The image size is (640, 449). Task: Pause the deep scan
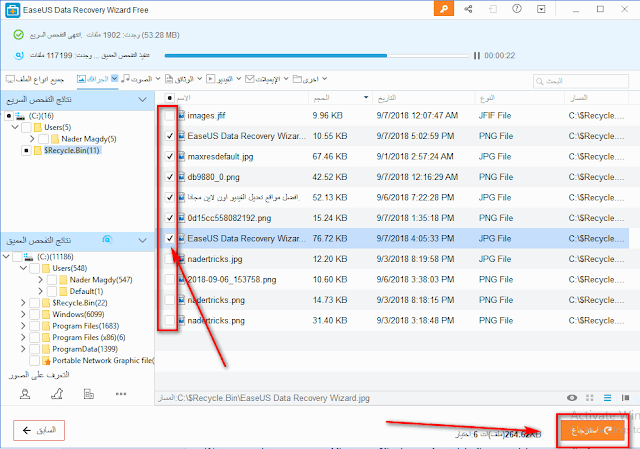coord(476,56)
